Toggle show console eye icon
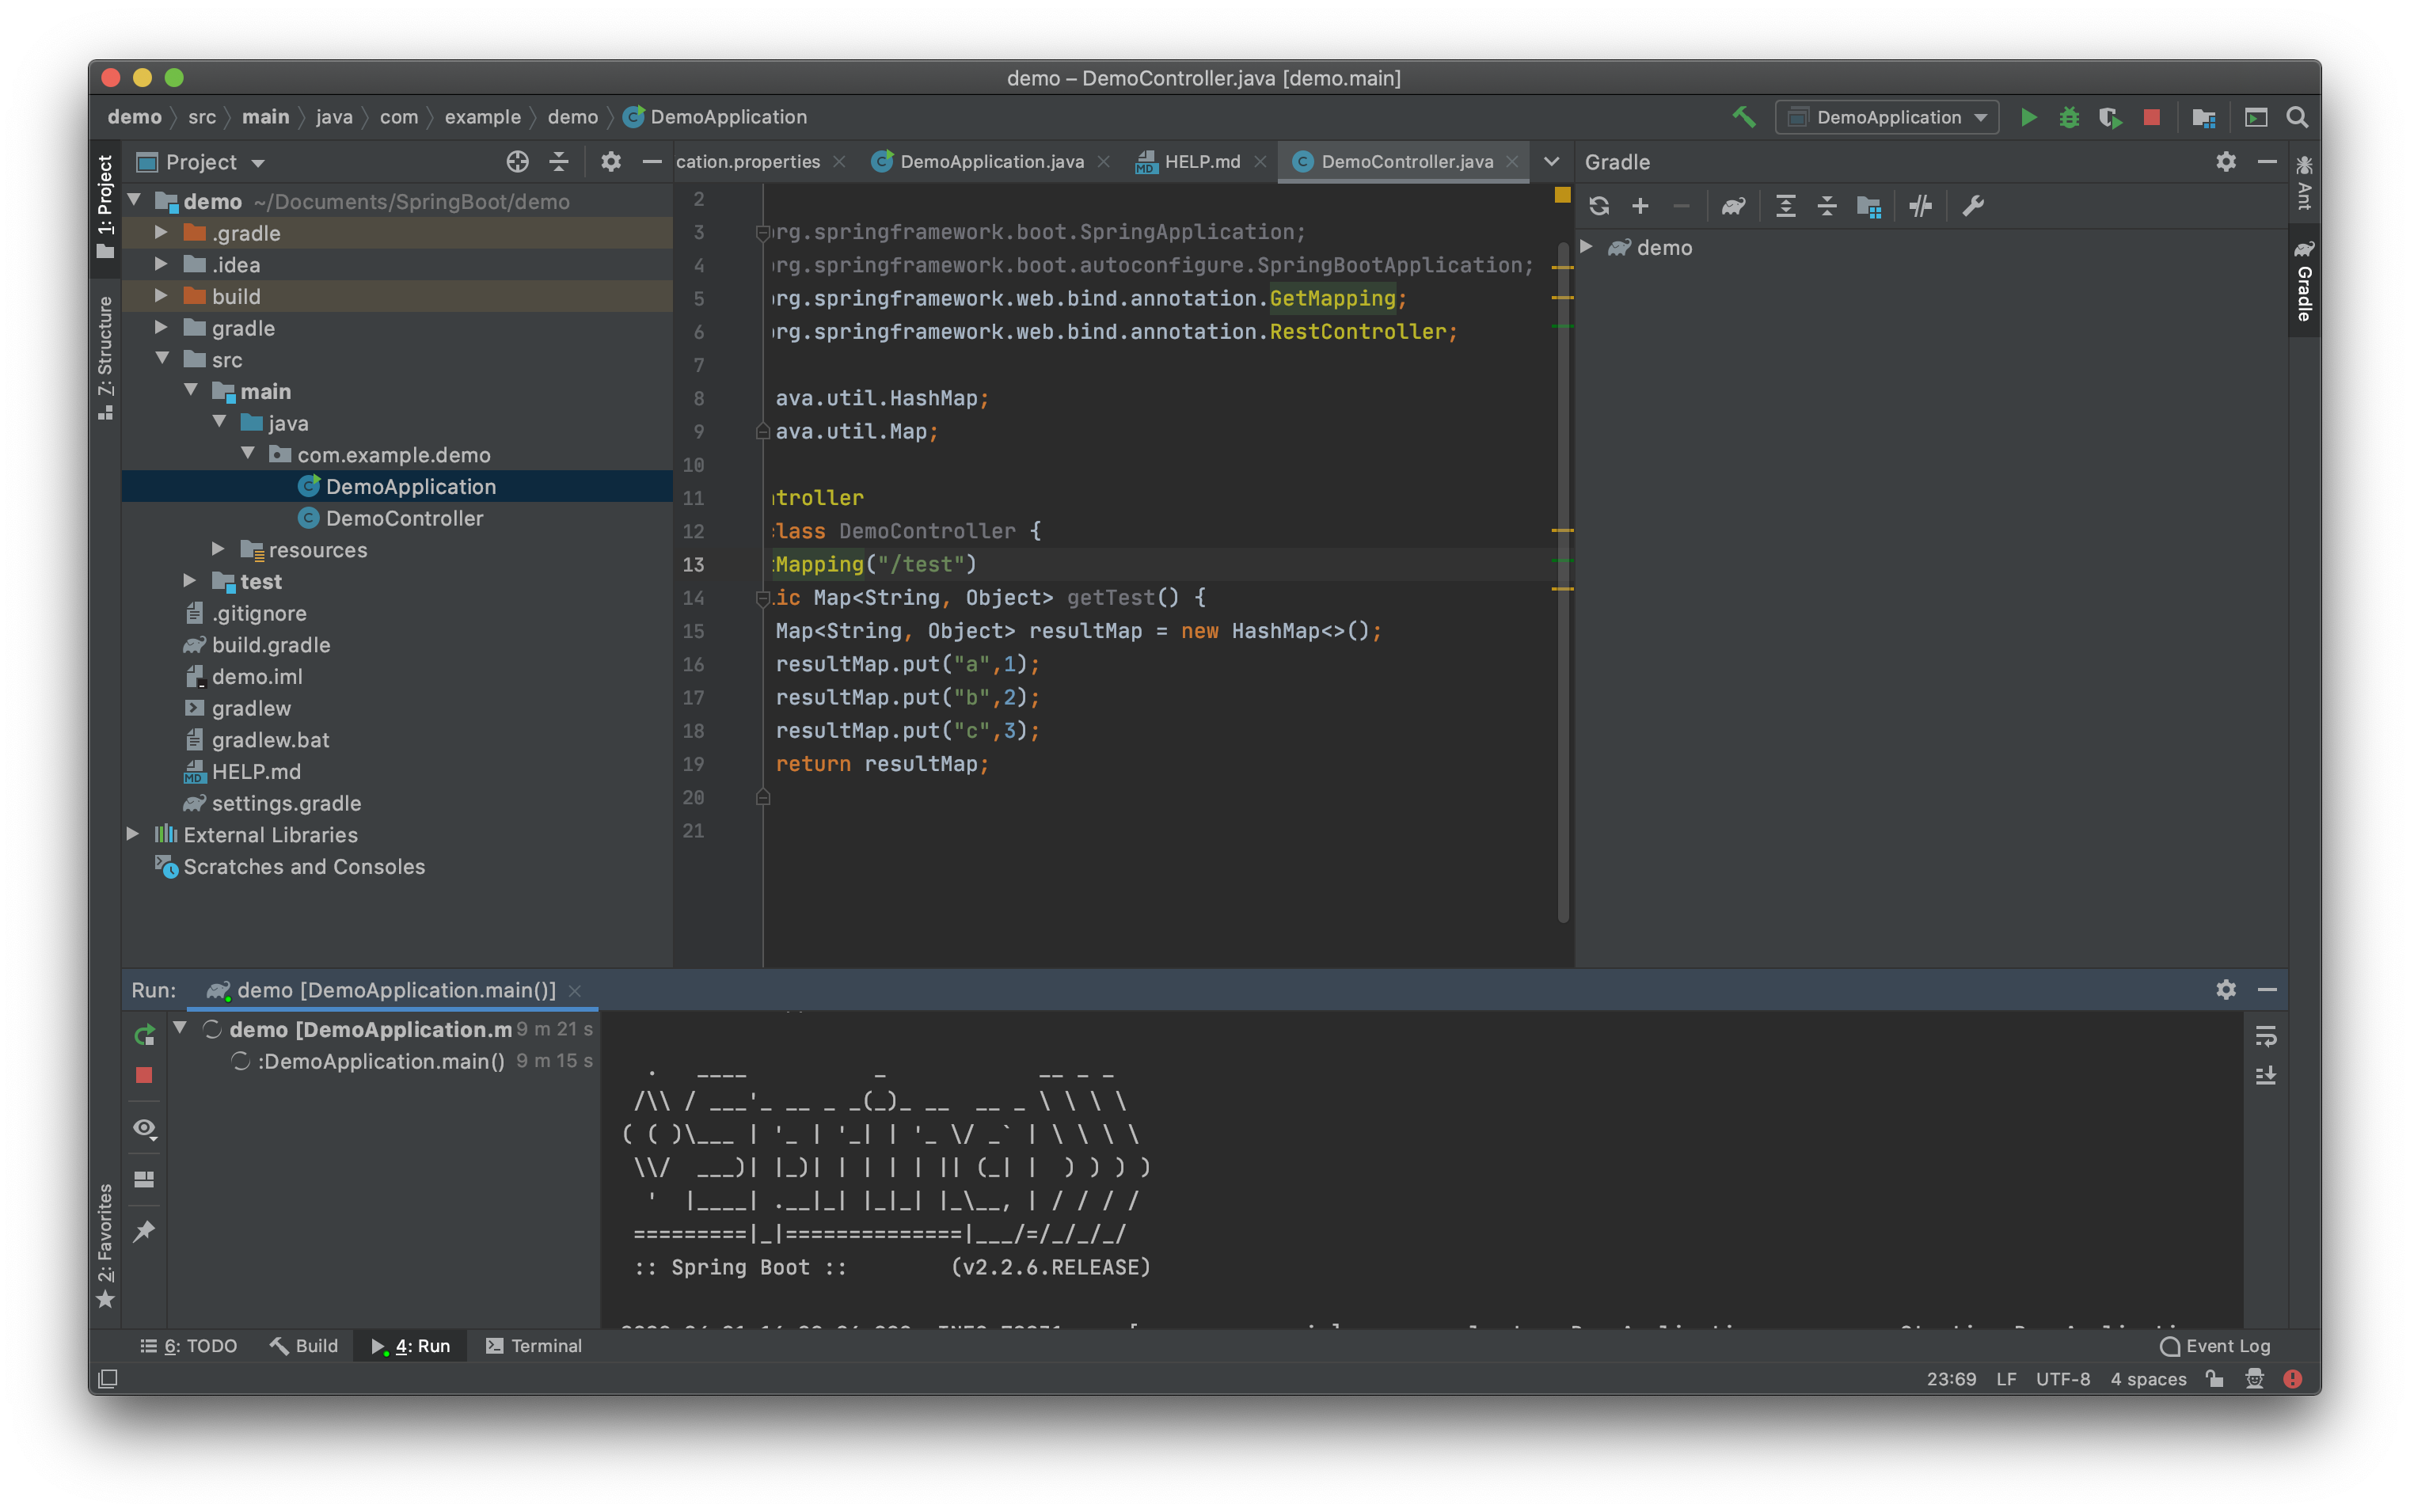The image size is (2410, 1512). click(144, 1129)
